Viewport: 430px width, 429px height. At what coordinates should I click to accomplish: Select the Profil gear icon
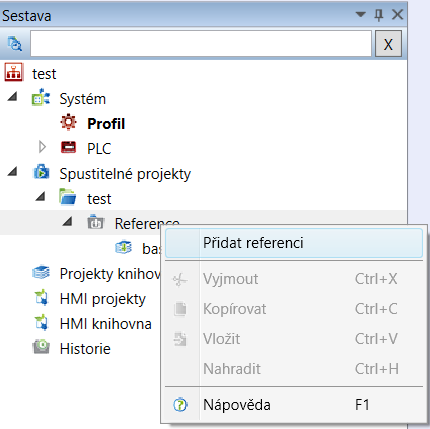69,122
